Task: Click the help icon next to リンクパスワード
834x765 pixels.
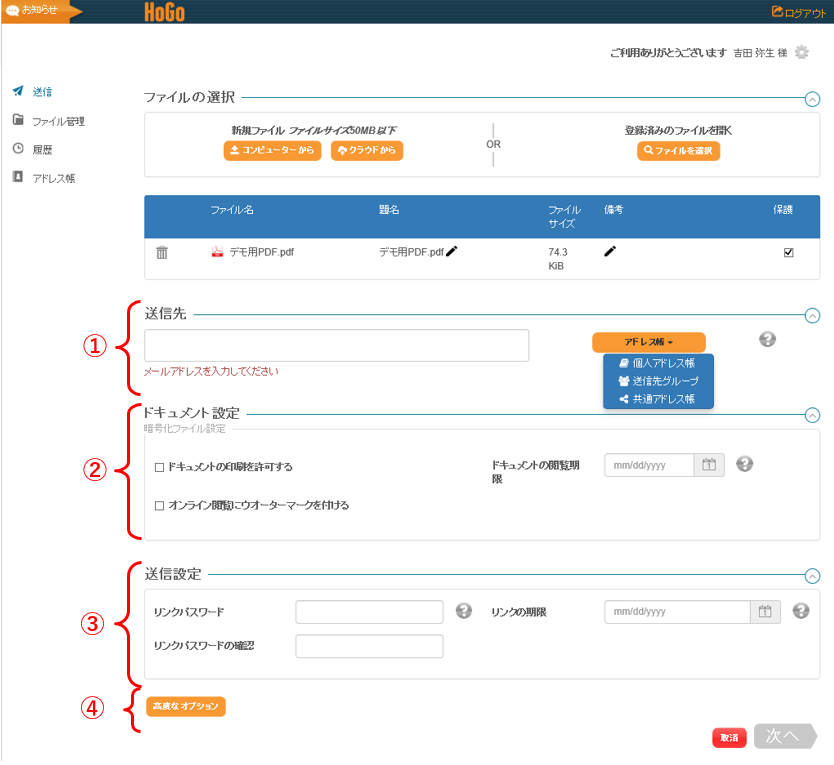Action: coord(463,611)
